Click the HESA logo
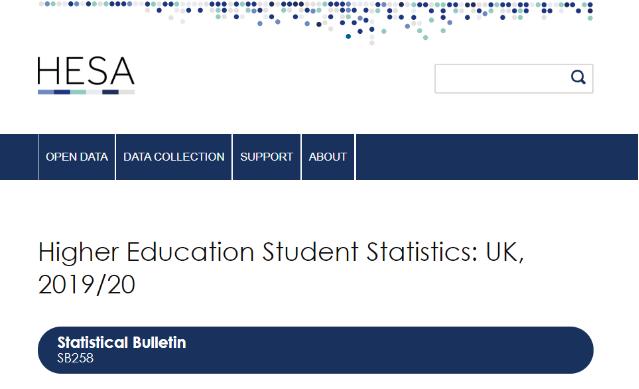Image resolution: width=639 pixels, height=389 pixels. point(86,75)
